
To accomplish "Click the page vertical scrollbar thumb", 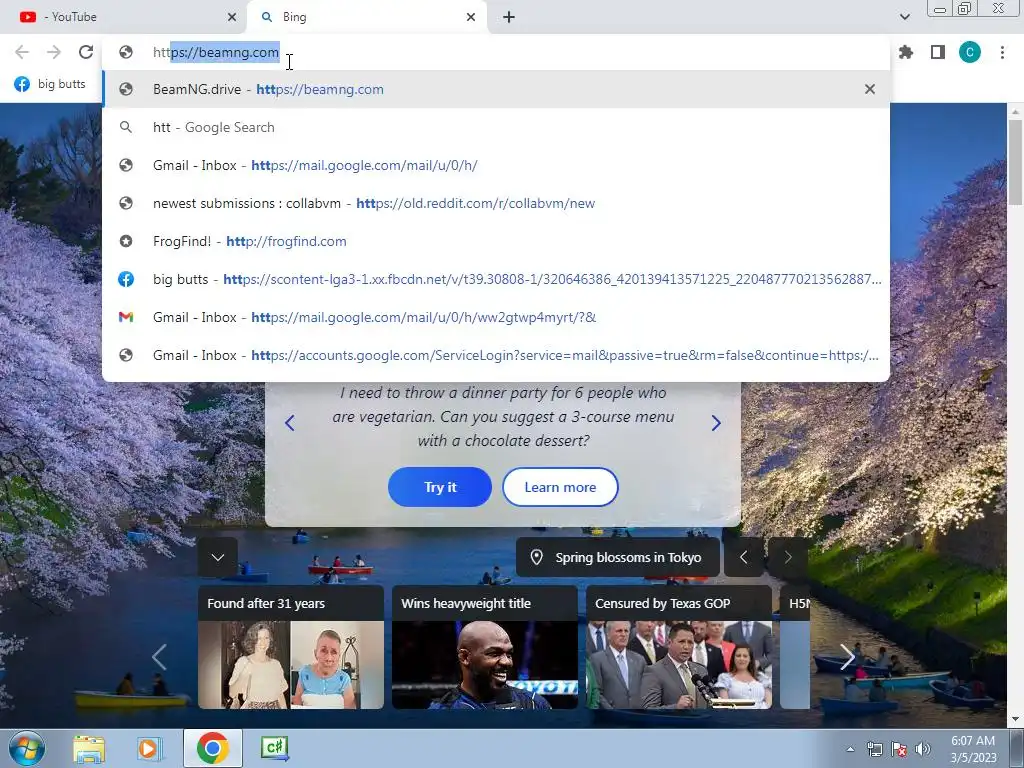I will pyautogui.click(x=1015, y=161).
